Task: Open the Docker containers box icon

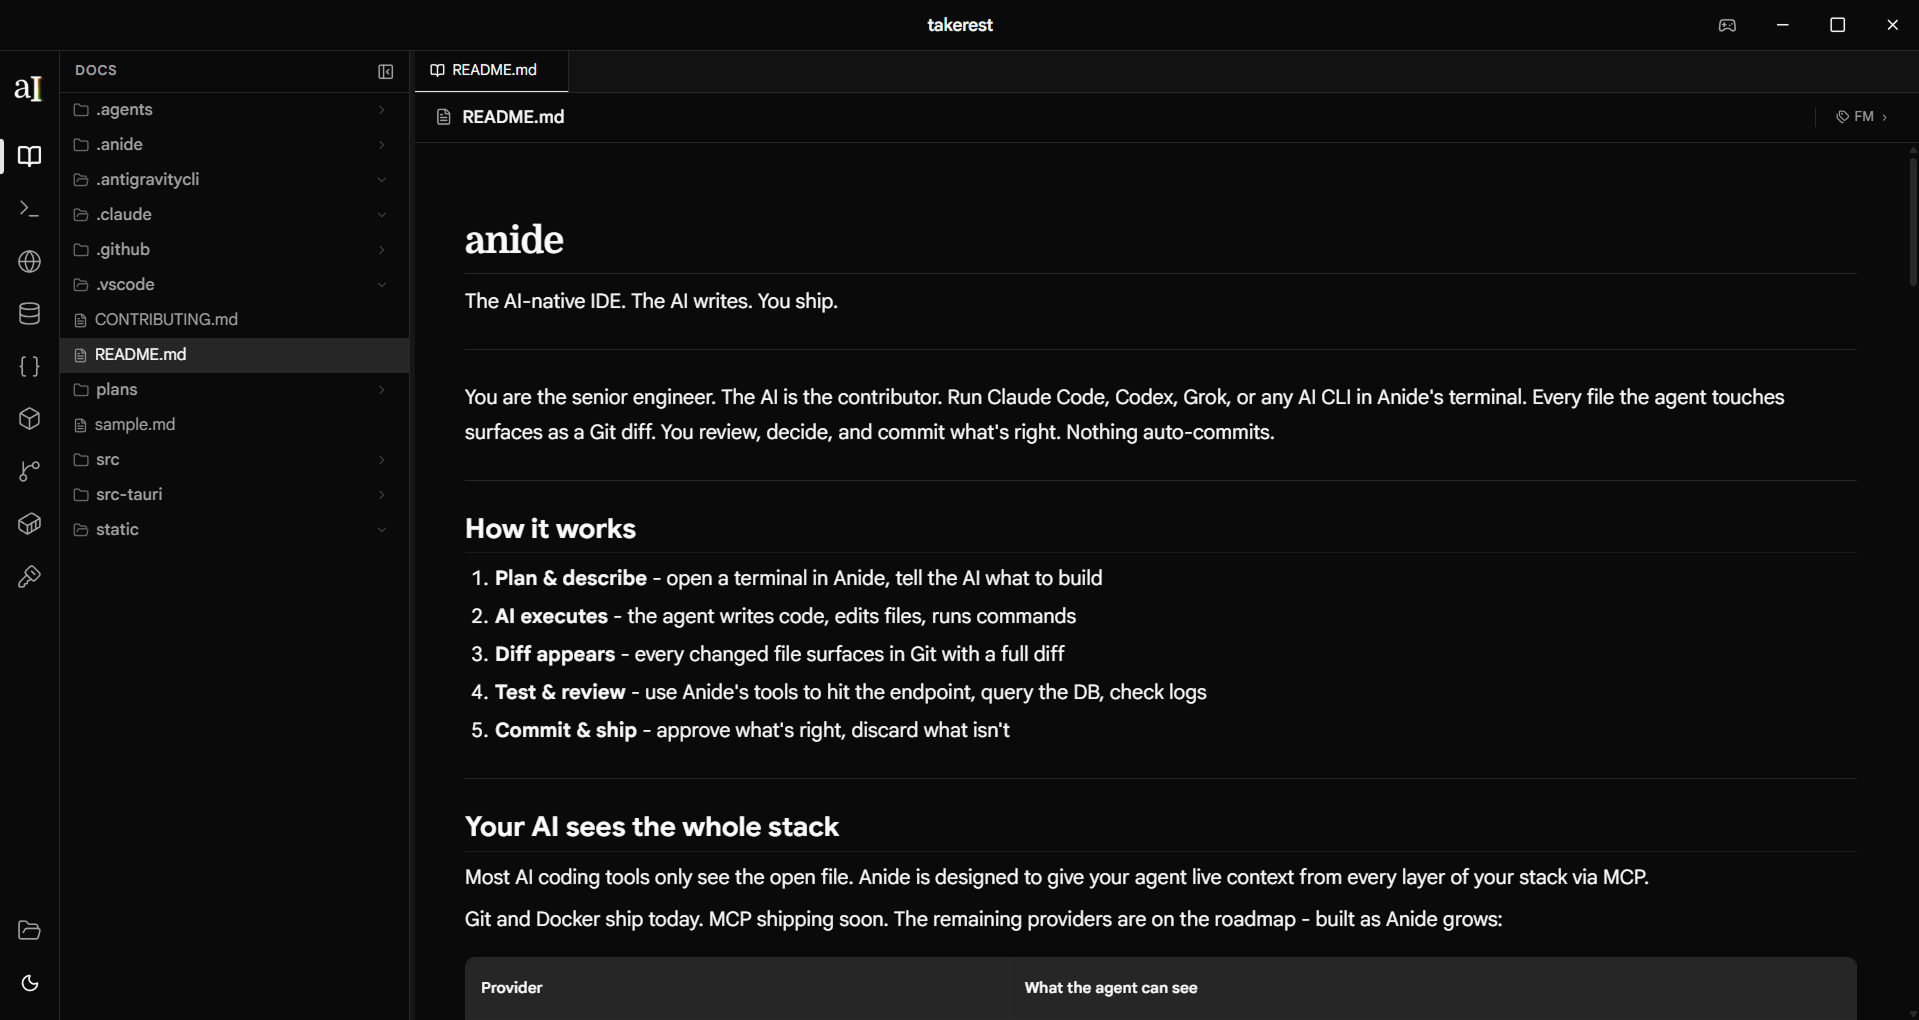Action: pyautogui.click(x=29, y=524)
